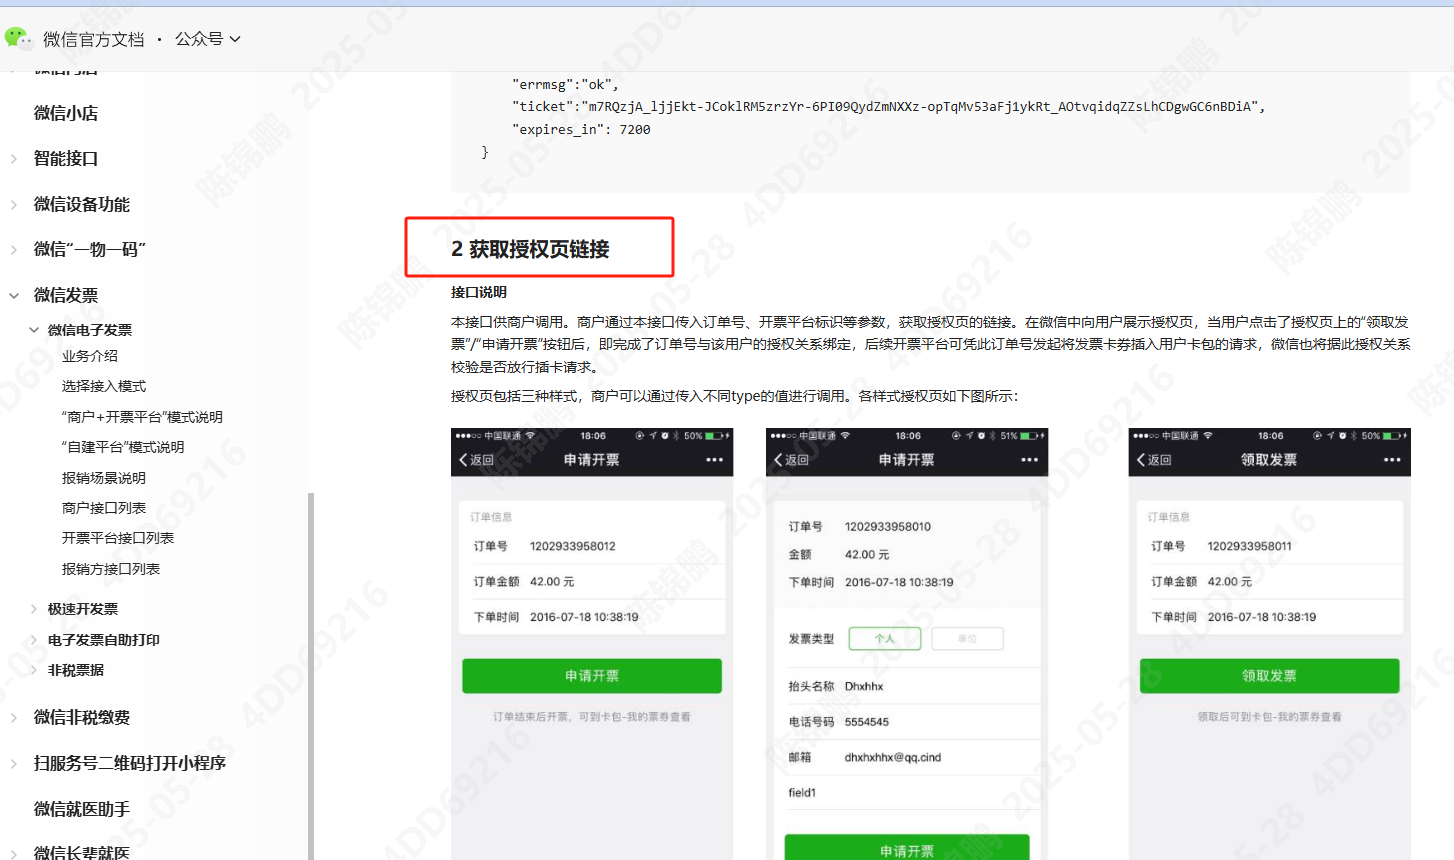Open 开票平台接口列表 page
The height and width of the screenshot is (860, 1454).
[118, 538]
